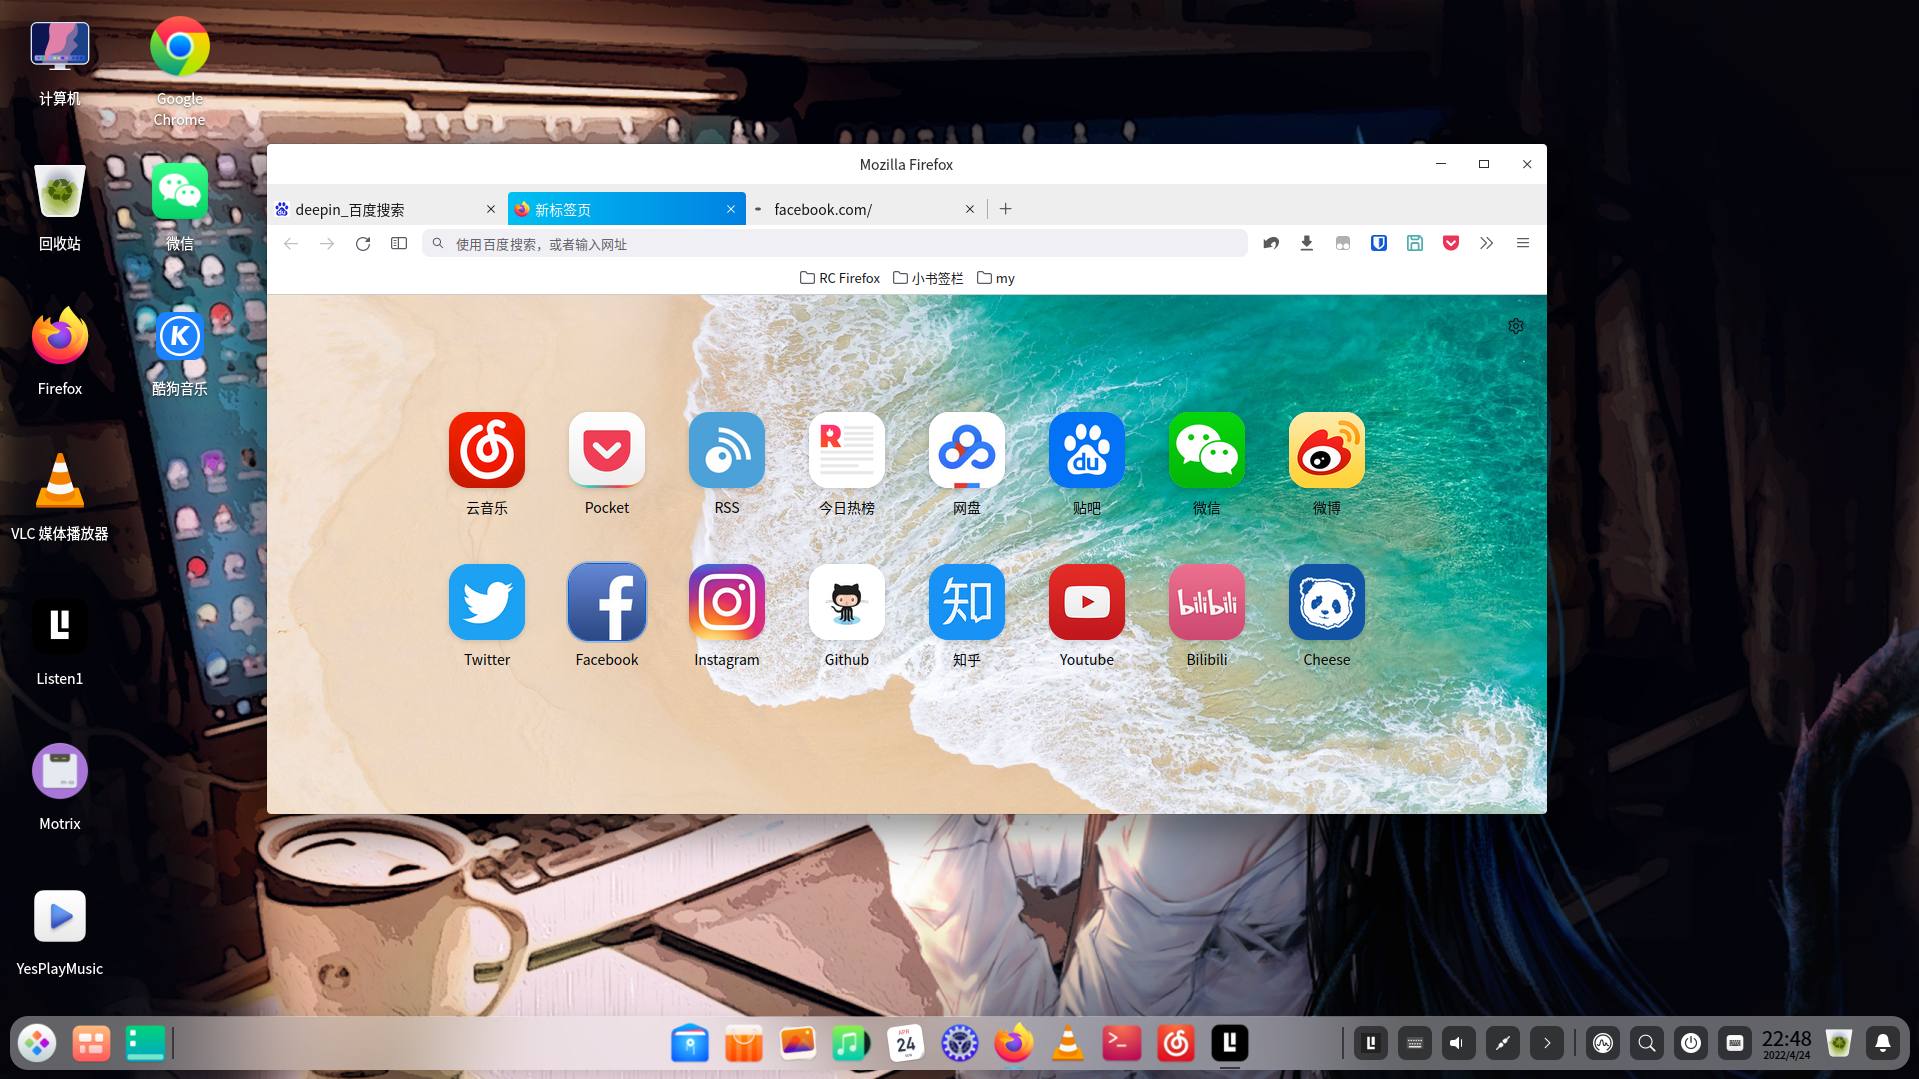
Task: Go back to the previous page
Action: 291,243
